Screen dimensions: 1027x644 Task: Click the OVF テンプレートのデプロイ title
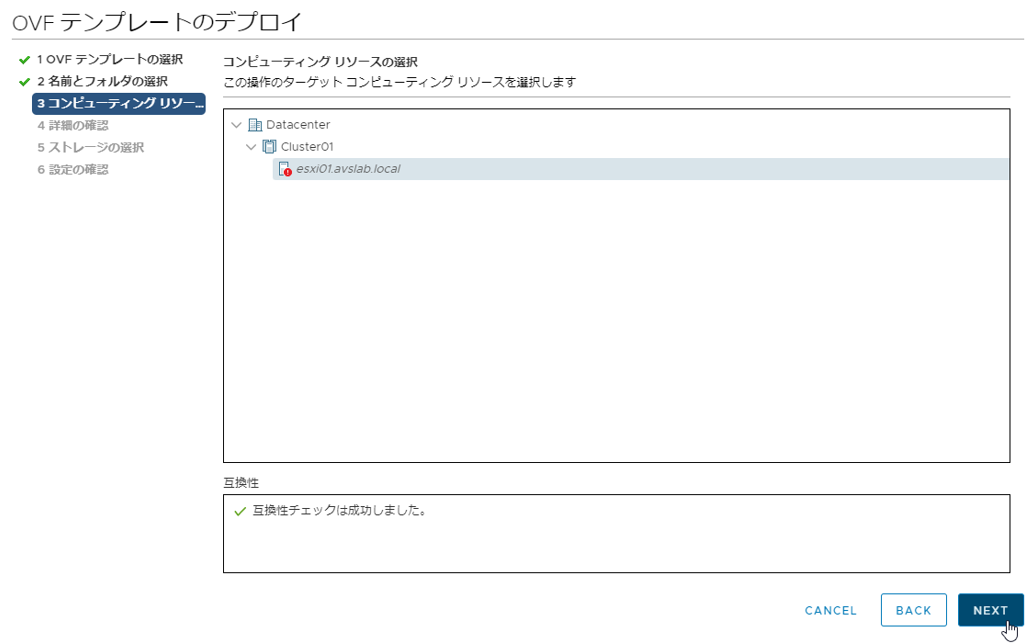[157, 22]
